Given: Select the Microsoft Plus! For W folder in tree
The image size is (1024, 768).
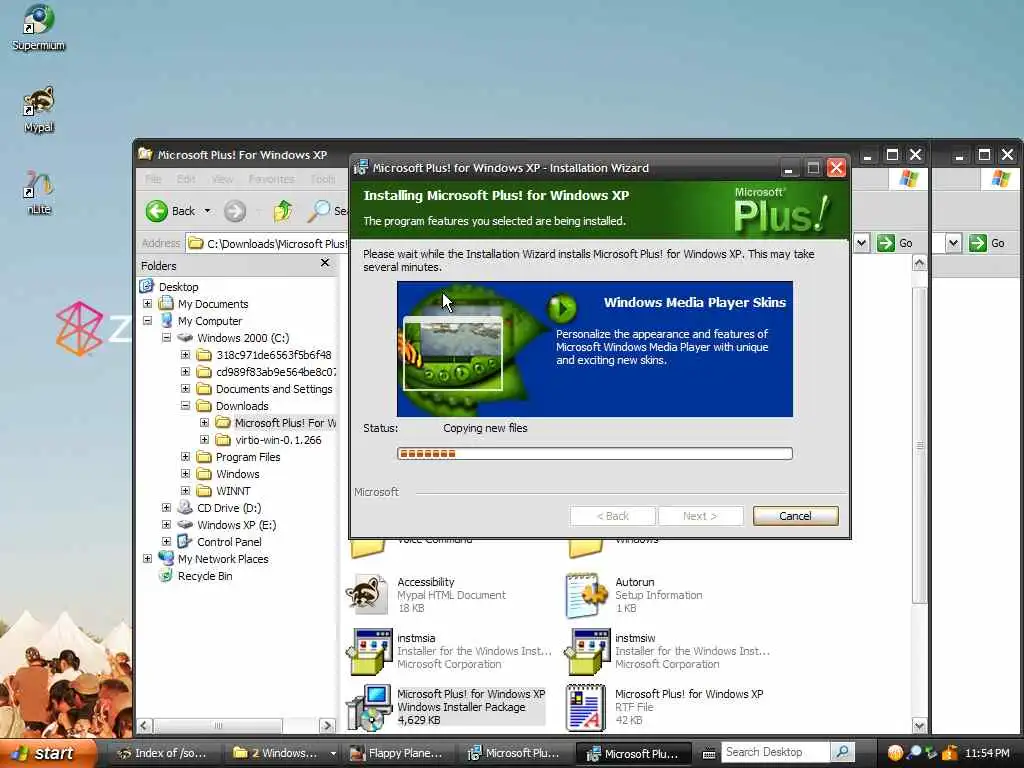Looking at the screenshot, I should (x=285, y=423).
